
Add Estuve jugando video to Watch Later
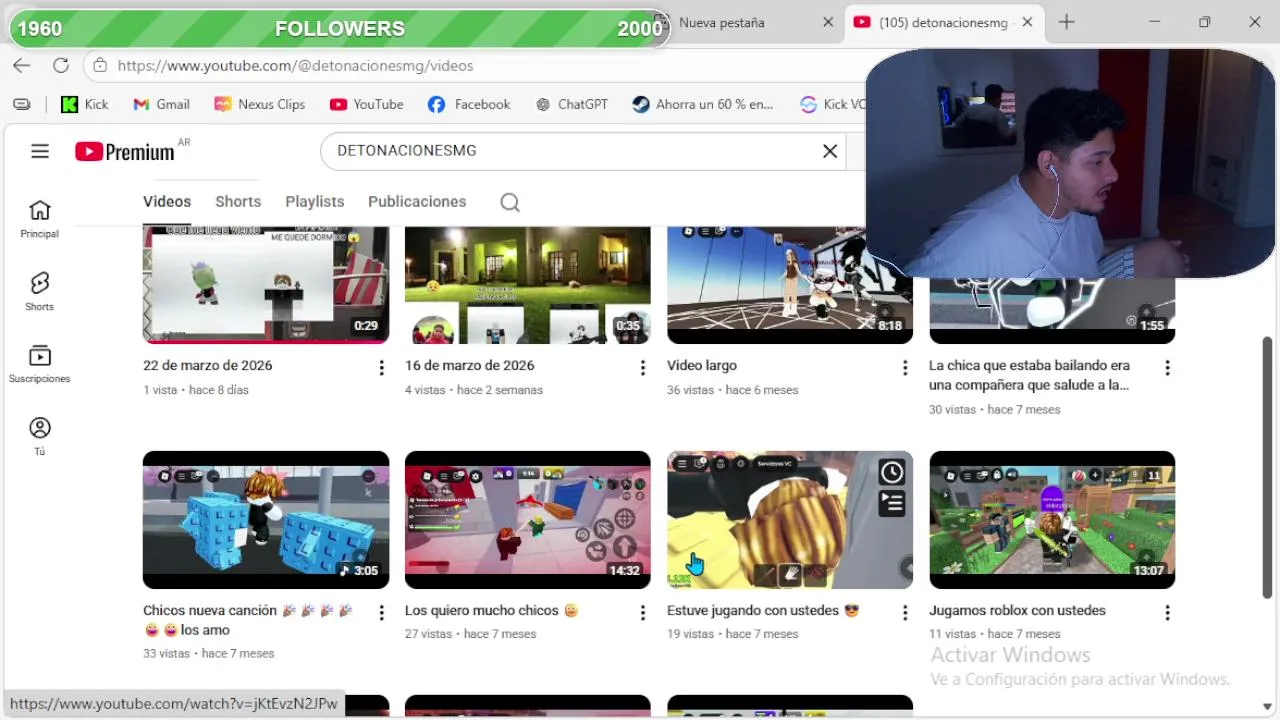[x=892, y=472]
